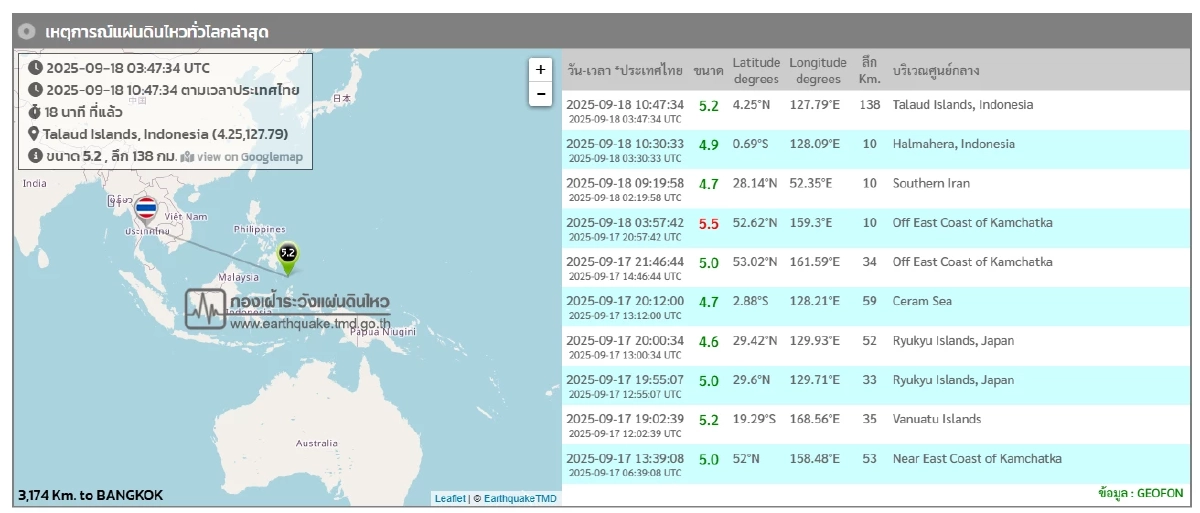The height and width of the screenshot is (513, 1200).
Task: Zoom out on the earthquake map
Action: pyautogui.click(x=541, y=94)
